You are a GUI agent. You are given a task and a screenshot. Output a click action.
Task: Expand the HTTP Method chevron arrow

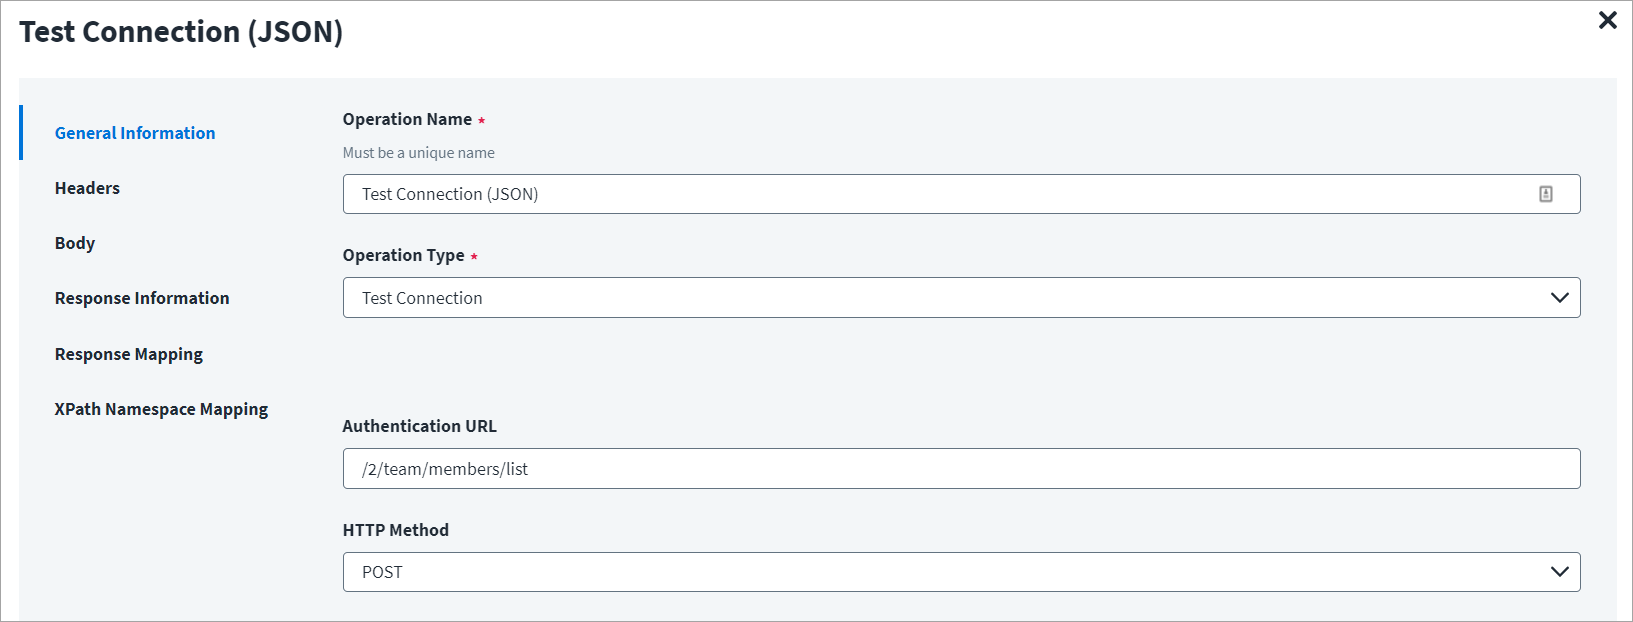(1559, 572)
